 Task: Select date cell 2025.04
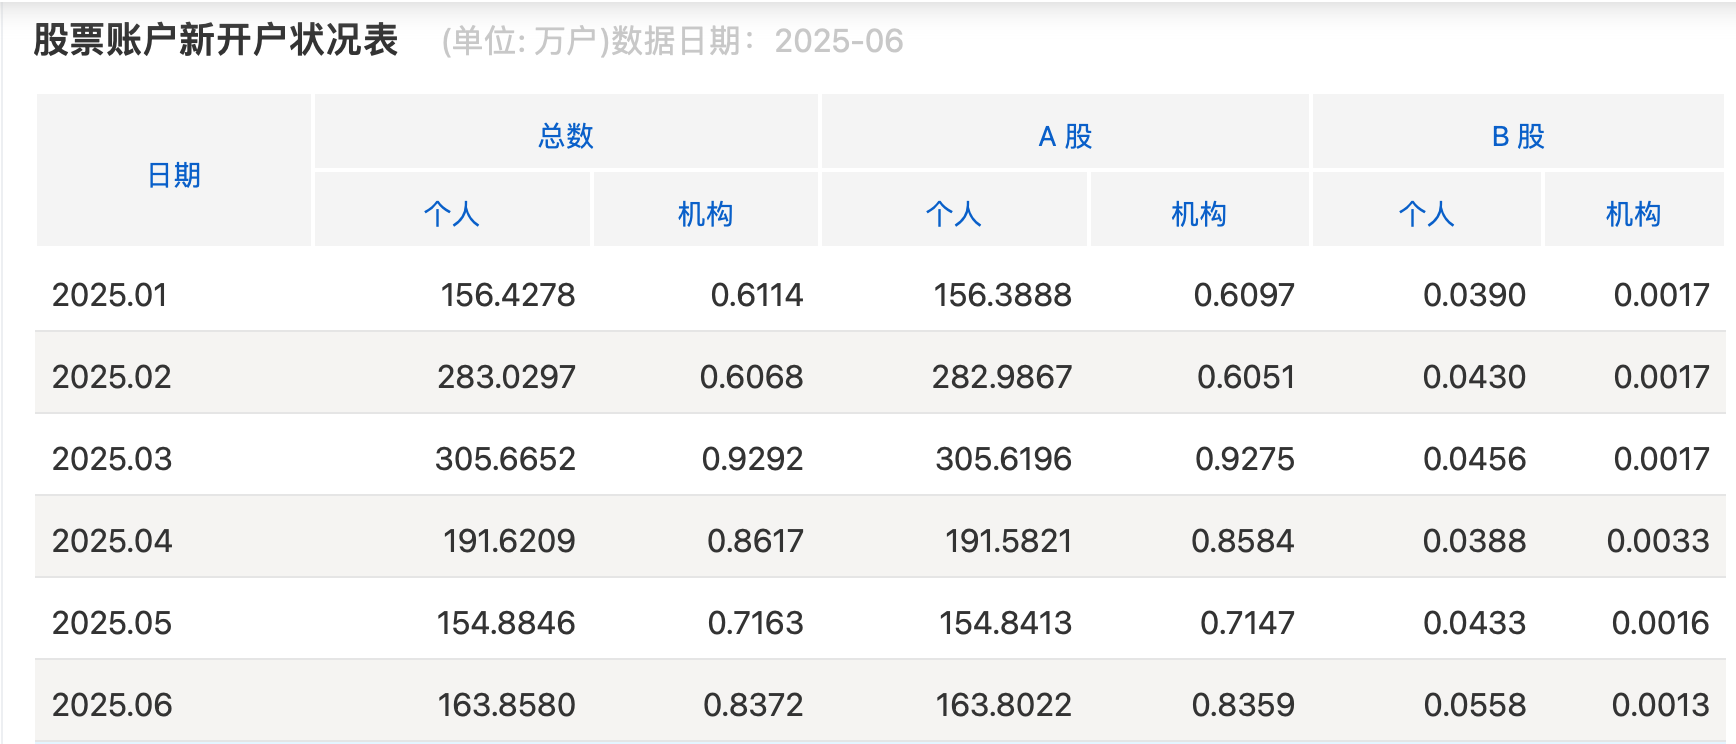[112, 541]
